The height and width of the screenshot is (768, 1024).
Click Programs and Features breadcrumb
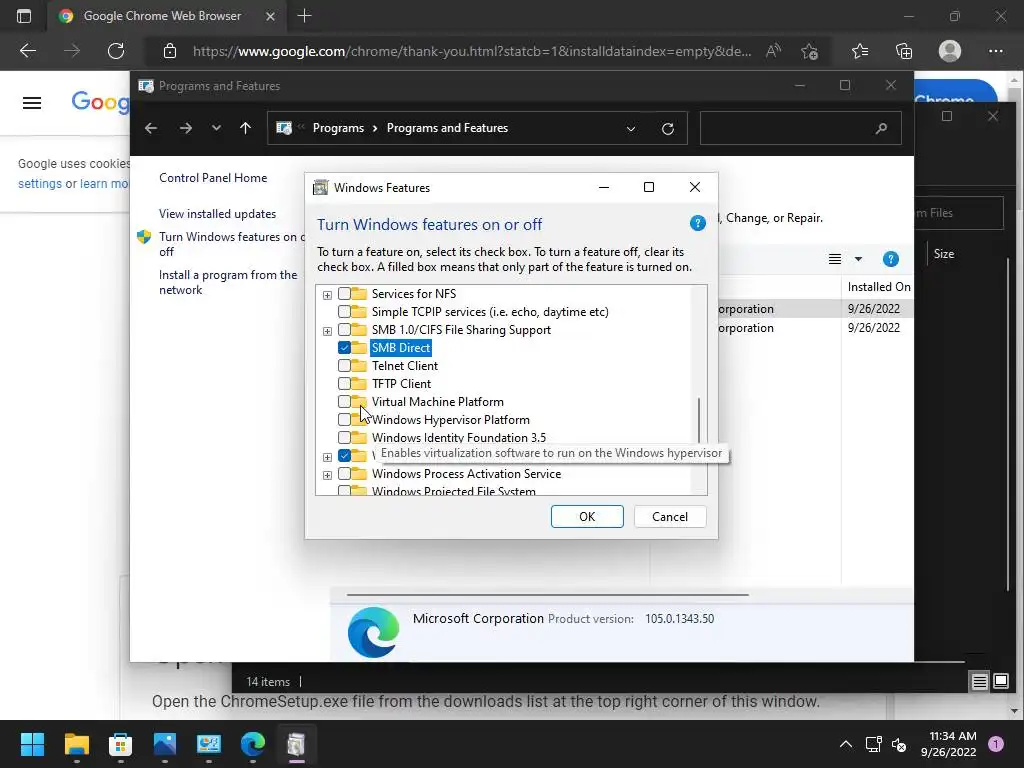tap(447, 128)
